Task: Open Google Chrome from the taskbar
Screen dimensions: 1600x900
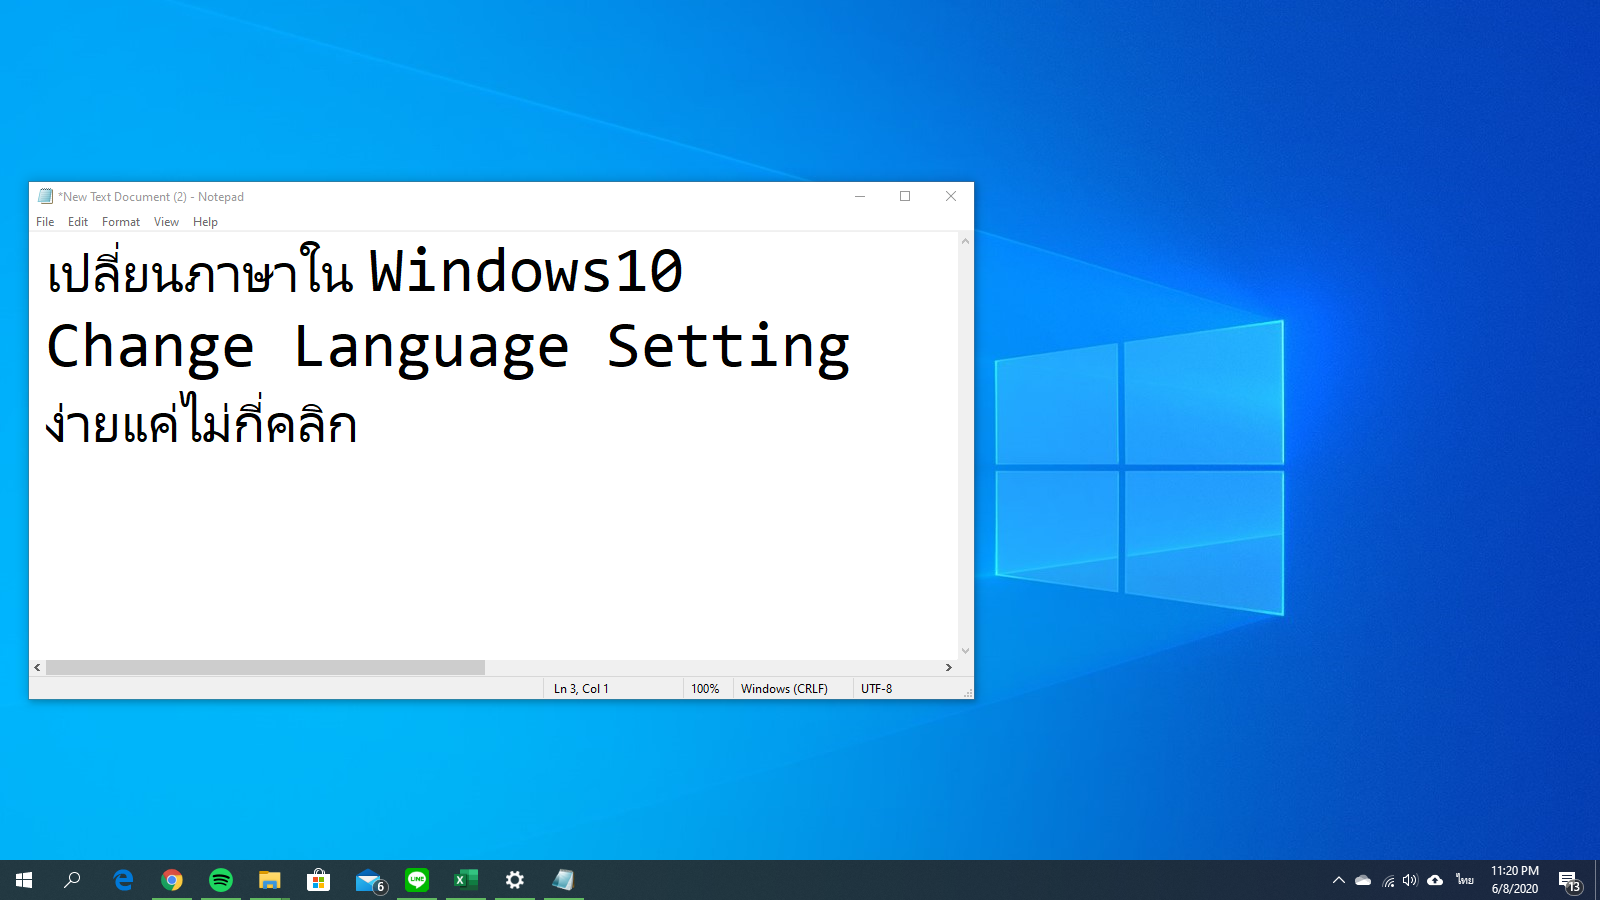Action: (173, 880)
